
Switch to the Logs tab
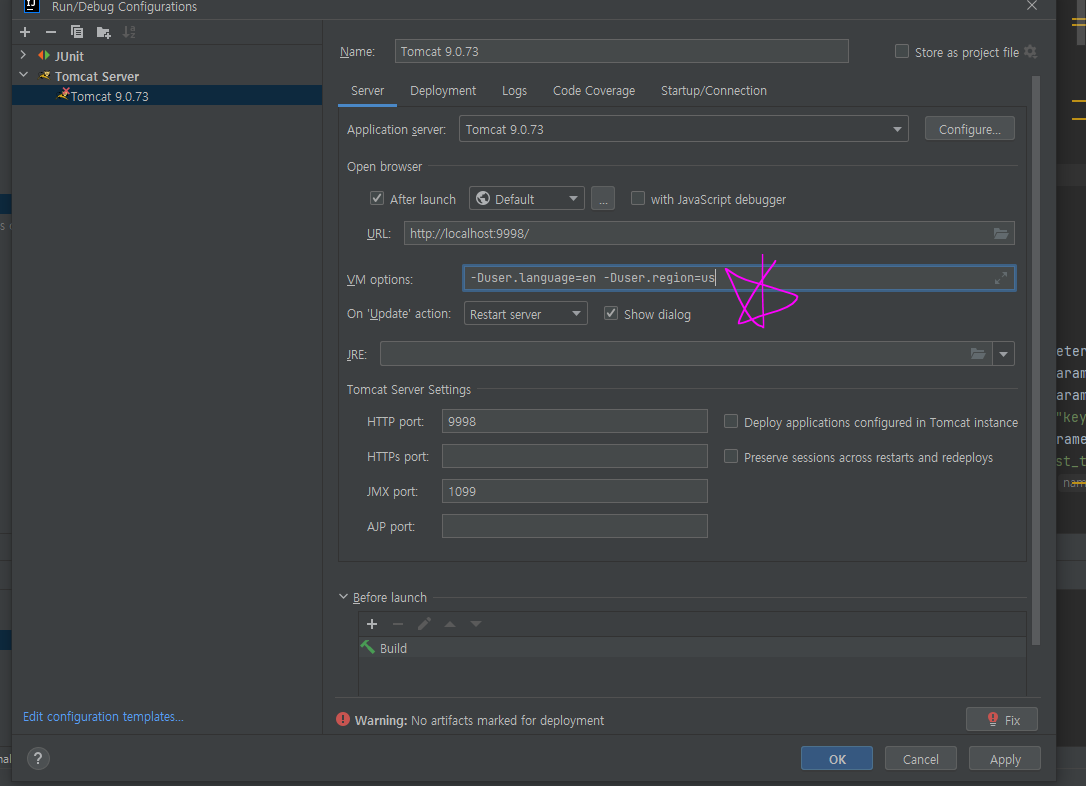514,91
